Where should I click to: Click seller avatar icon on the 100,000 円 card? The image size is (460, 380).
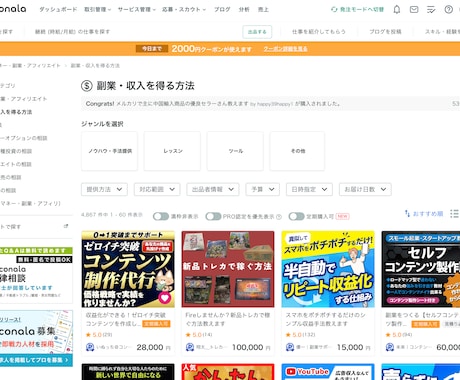190,347
